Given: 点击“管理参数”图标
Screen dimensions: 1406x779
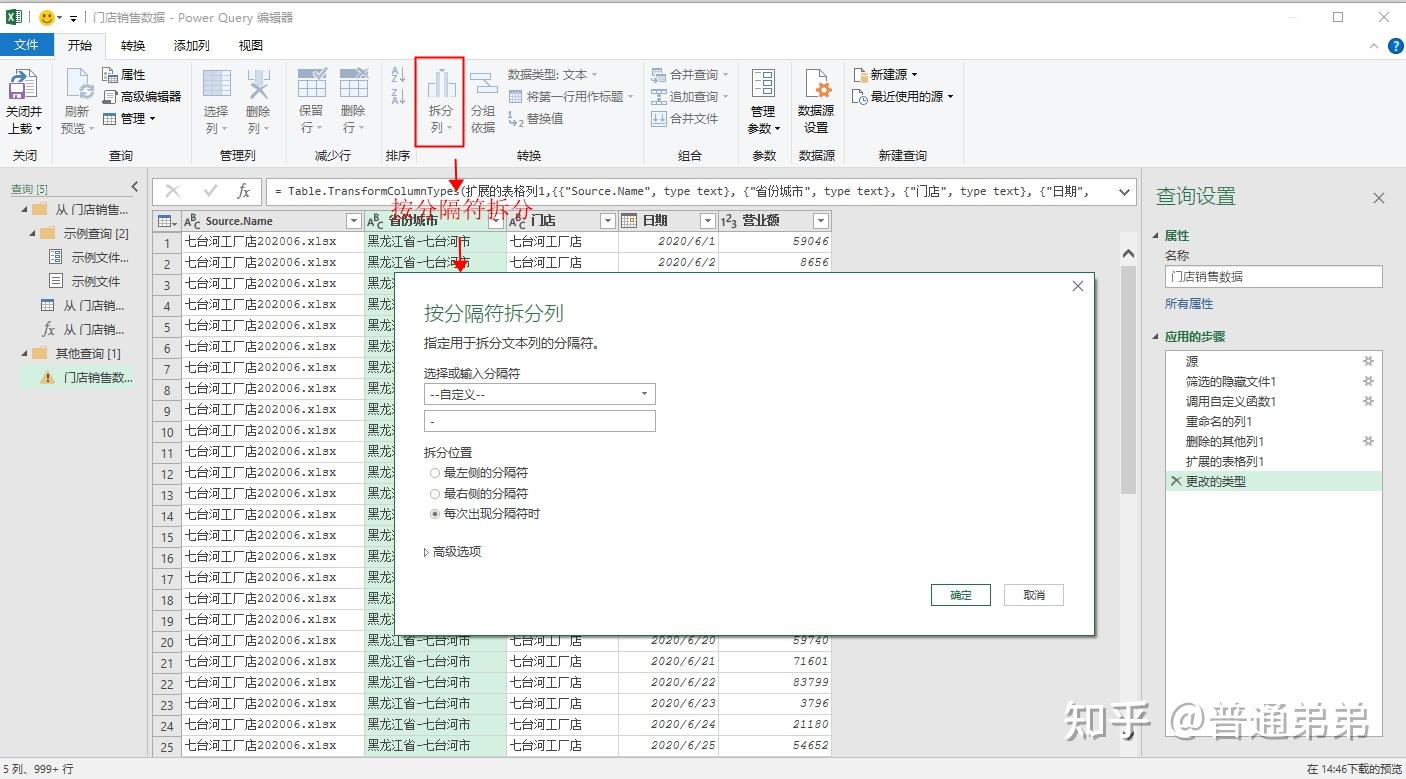Looking at the screenshot, I should coord(763,100).
